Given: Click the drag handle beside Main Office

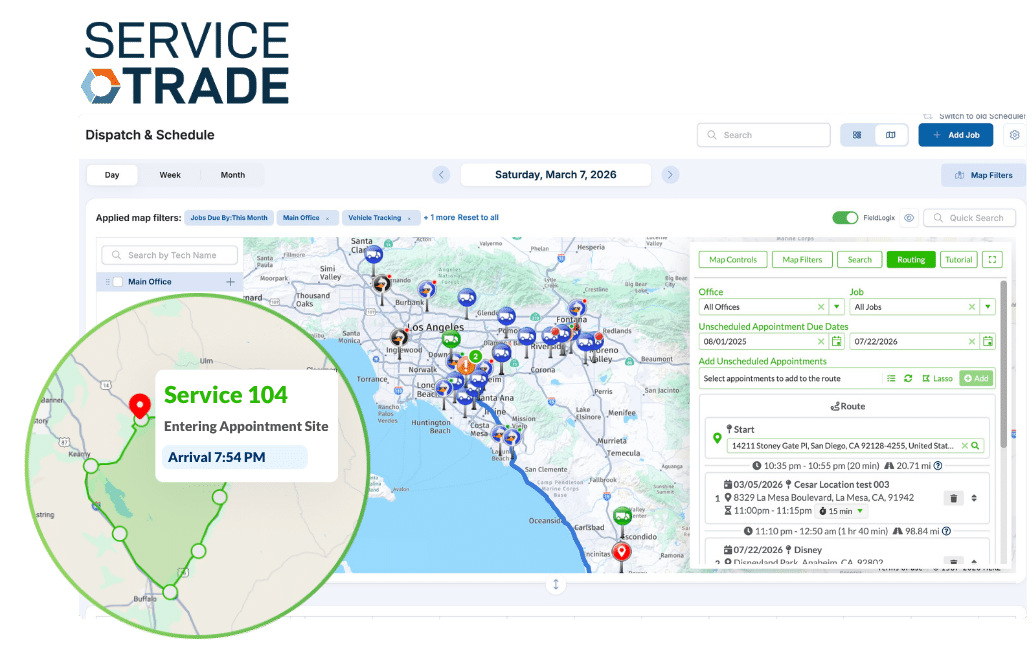Looking at the screenshot, I should [107, 281].
